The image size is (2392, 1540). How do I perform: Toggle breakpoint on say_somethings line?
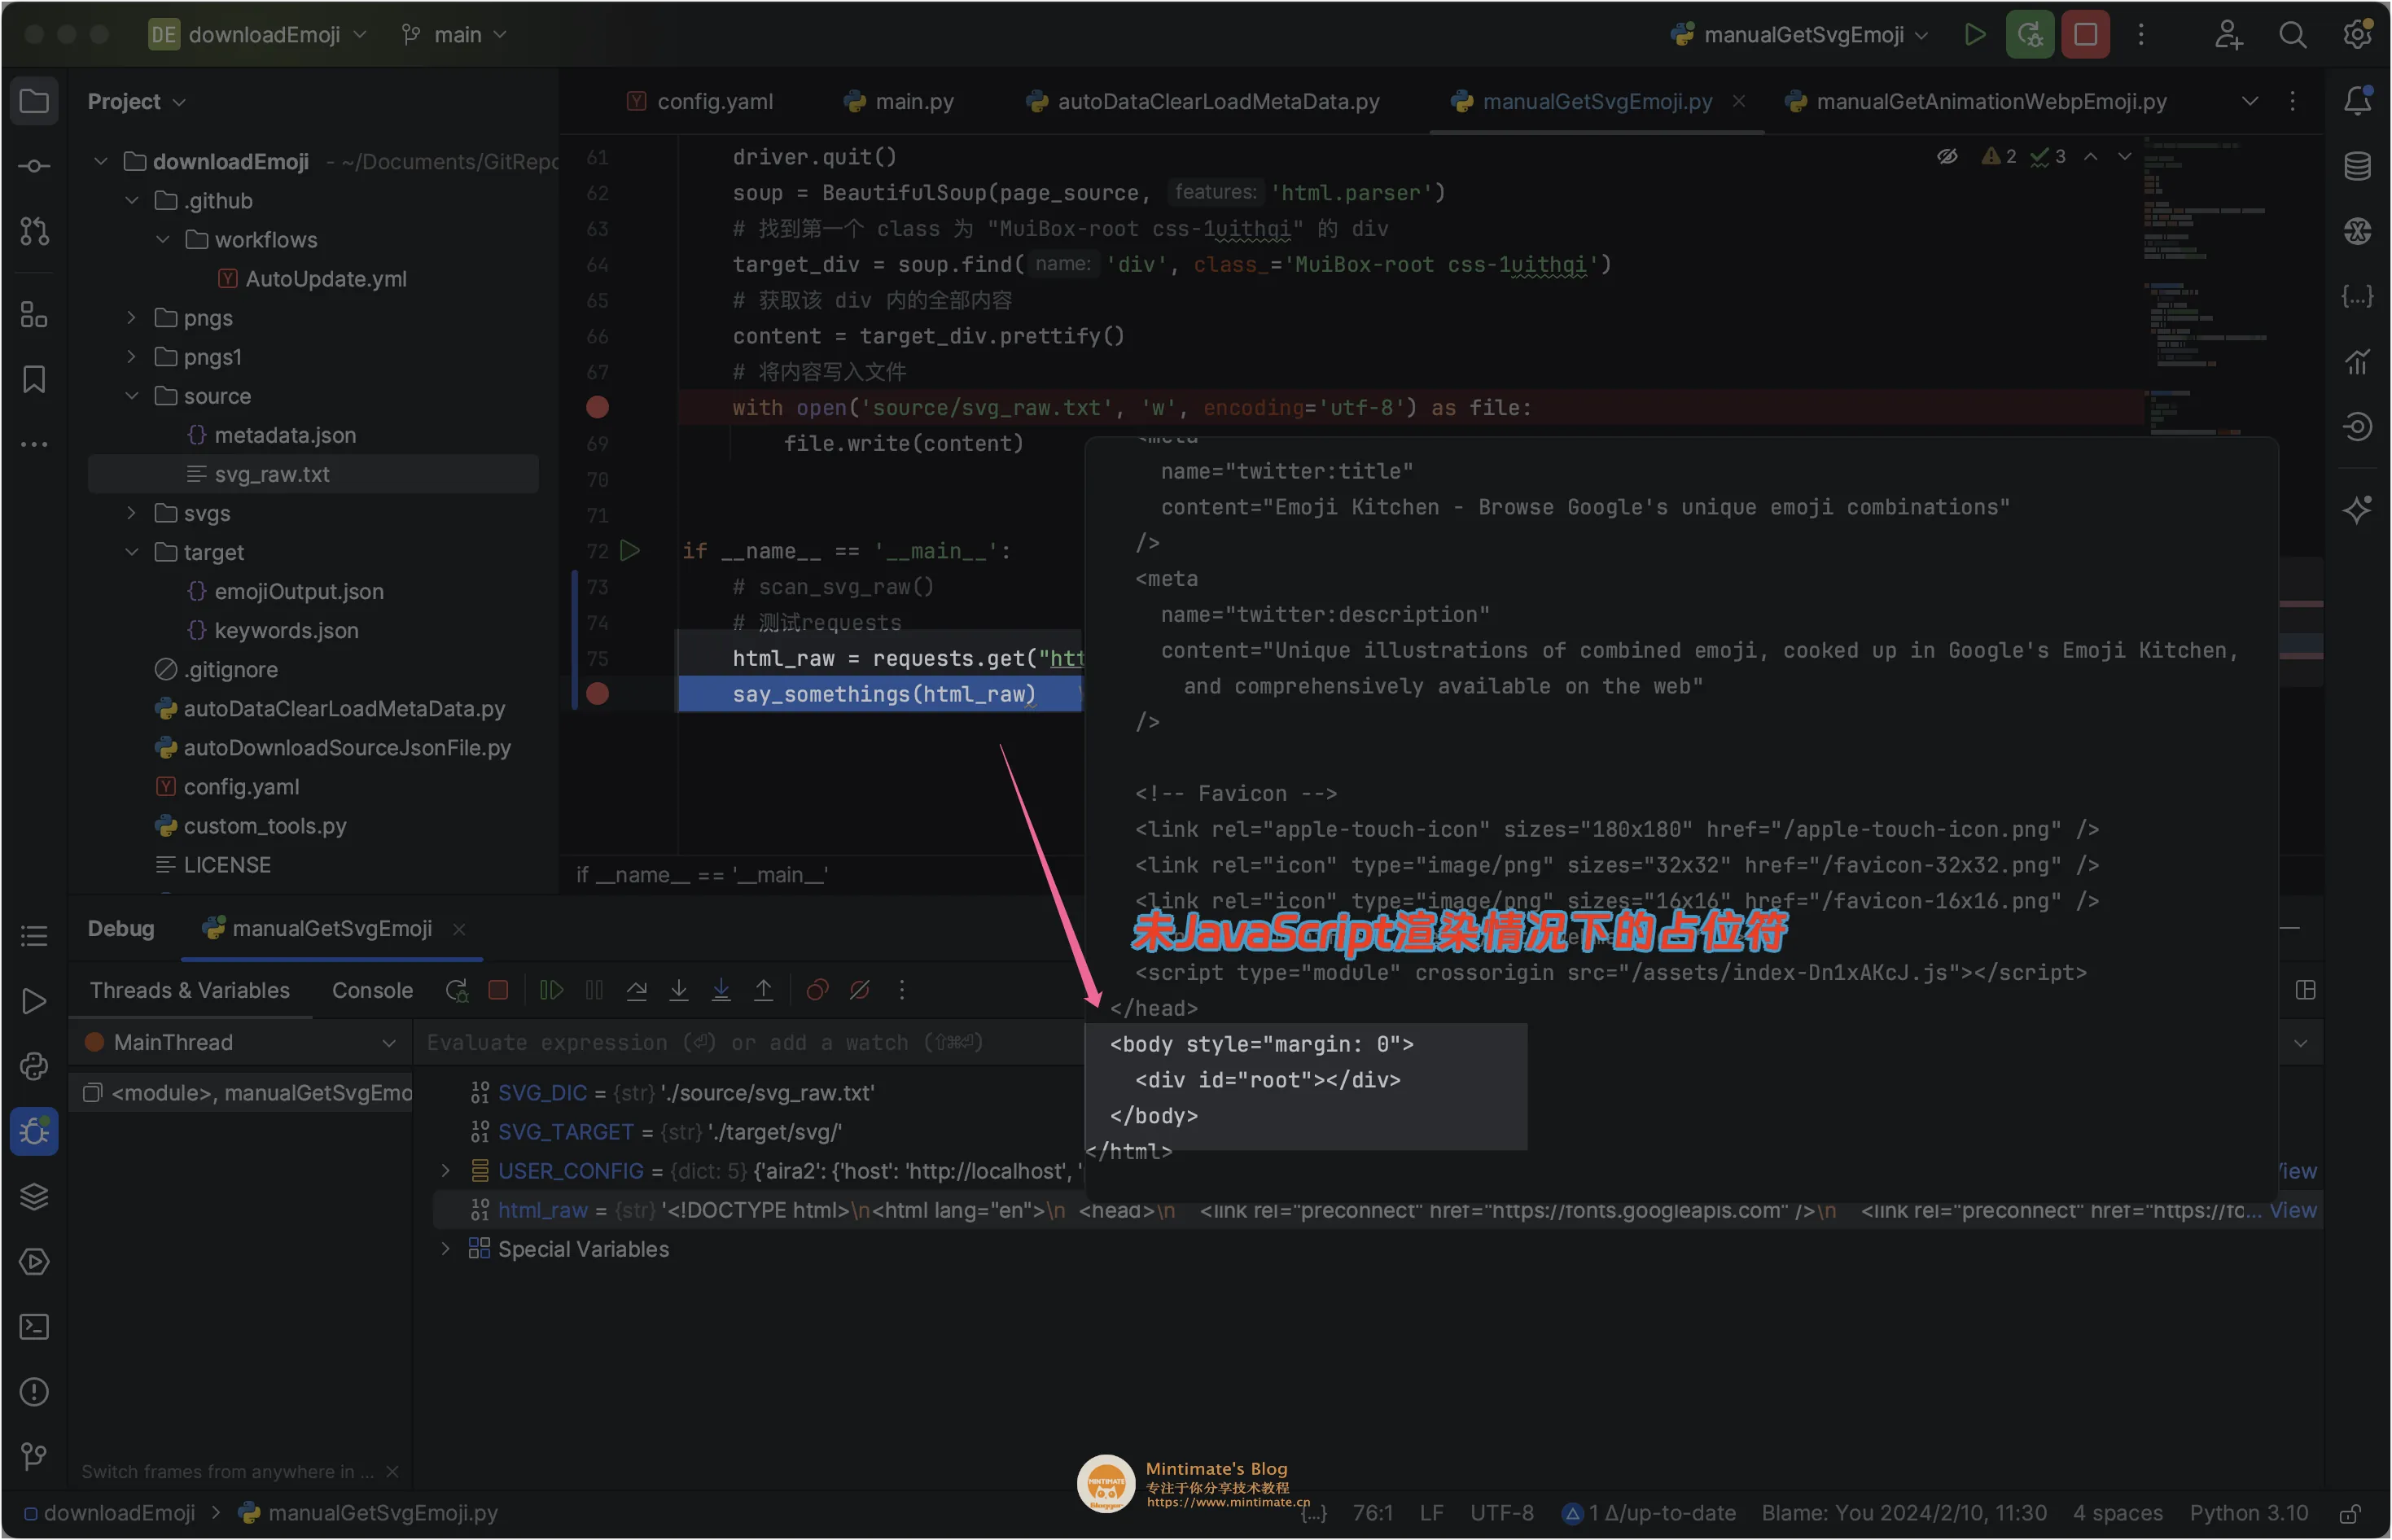coord(597,694)
